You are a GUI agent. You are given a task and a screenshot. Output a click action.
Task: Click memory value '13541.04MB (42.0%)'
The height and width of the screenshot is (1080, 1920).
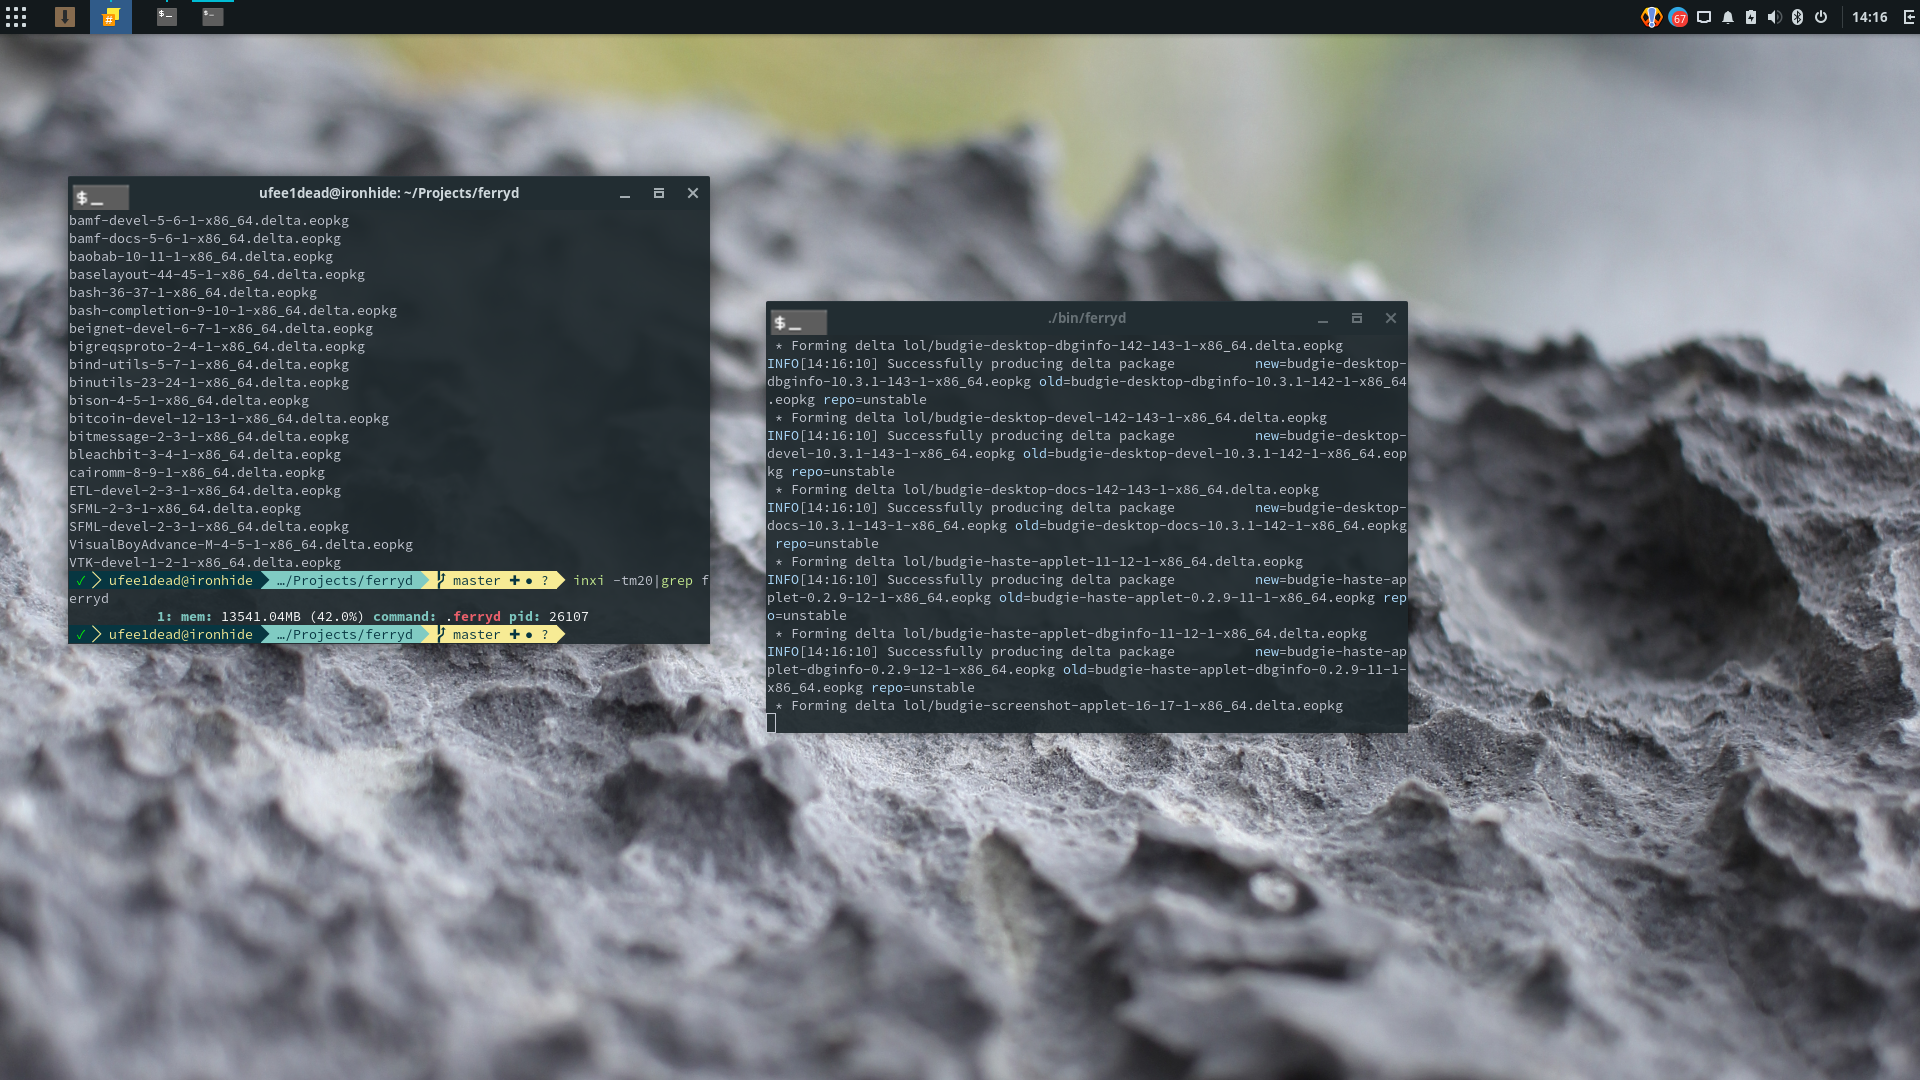293,617
